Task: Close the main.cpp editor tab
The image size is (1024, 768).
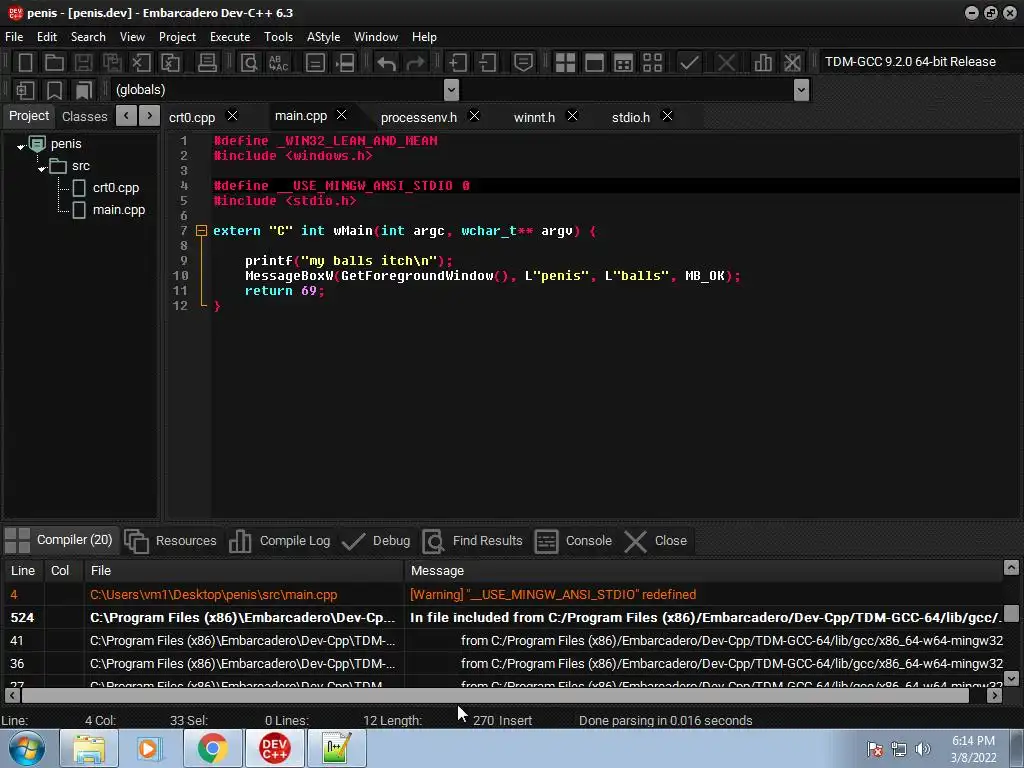Action: pos(341,114)
